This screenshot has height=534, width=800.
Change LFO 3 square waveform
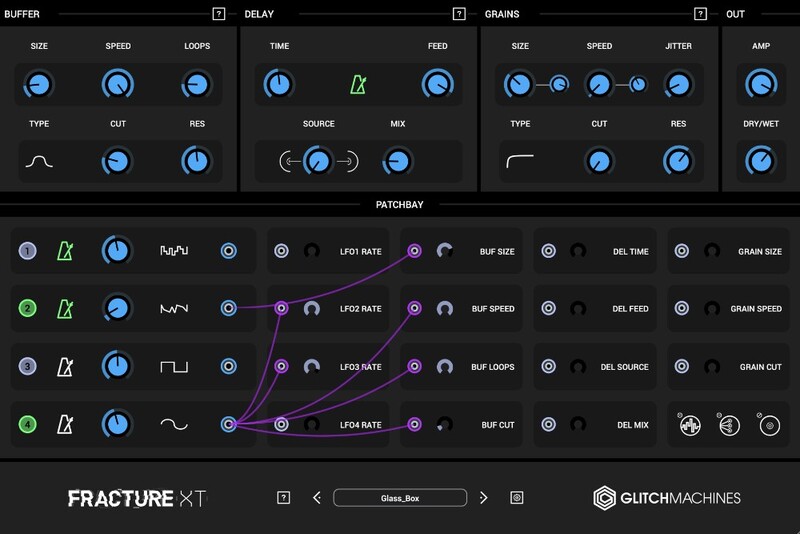pos(174,366)
